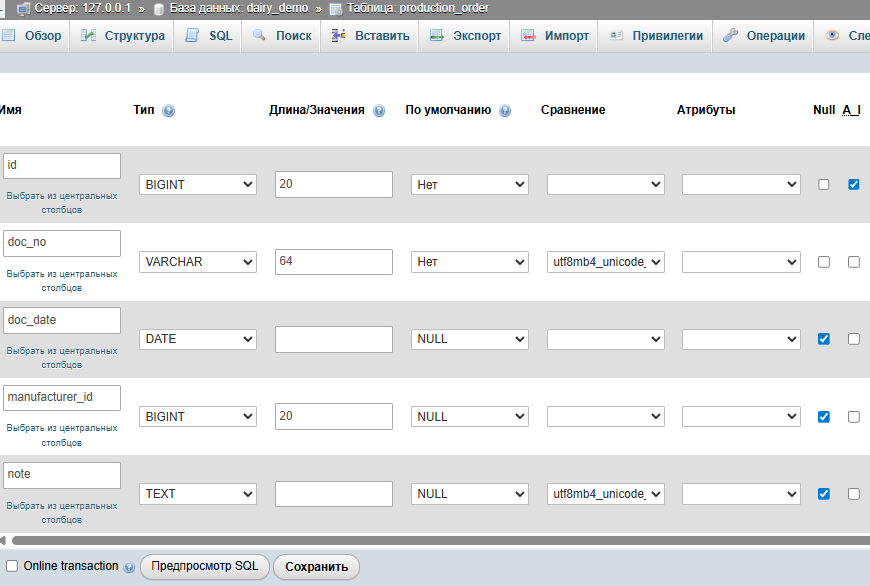
Task: Open the type dropdown for doc_no
Action: (198, 262)
